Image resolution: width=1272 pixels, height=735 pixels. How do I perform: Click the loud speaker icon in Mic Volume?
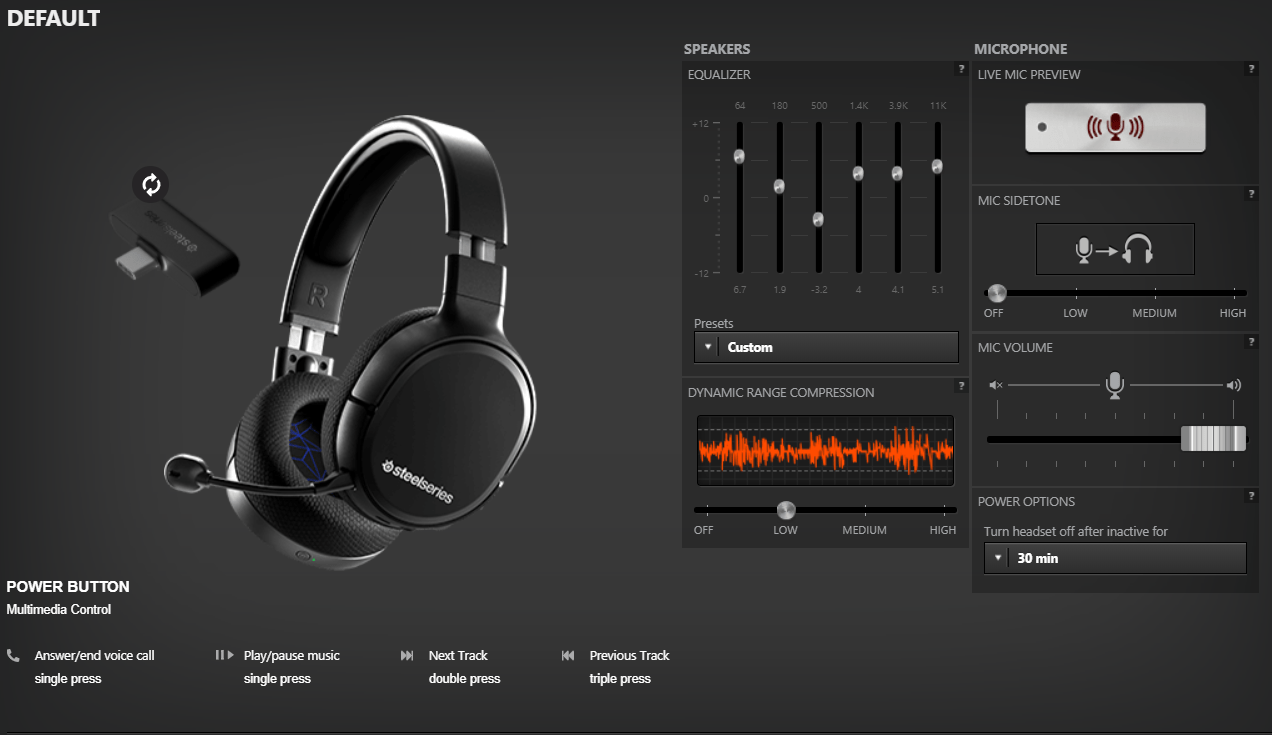click(1234, 385)
